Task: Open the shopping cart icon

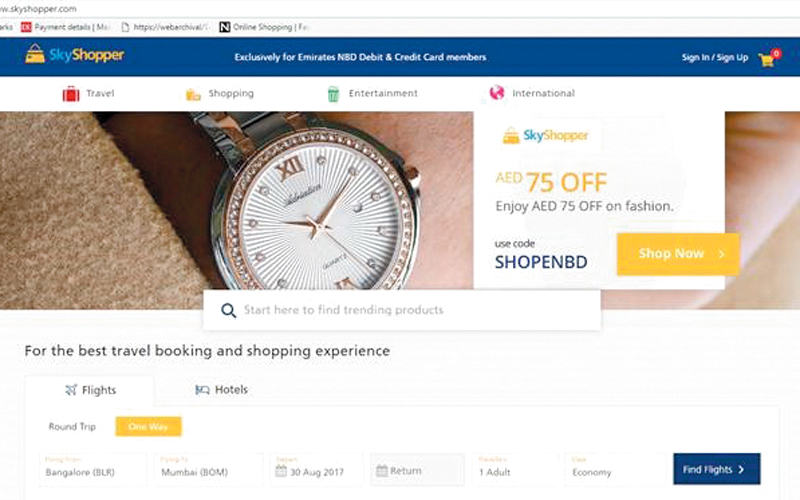Action: click(x=768, y=58)
